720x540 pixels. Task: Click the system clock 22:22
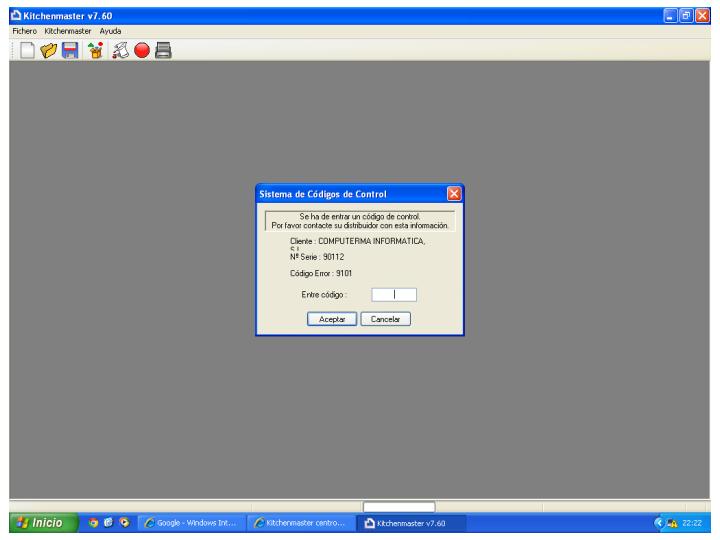(692, 523)
